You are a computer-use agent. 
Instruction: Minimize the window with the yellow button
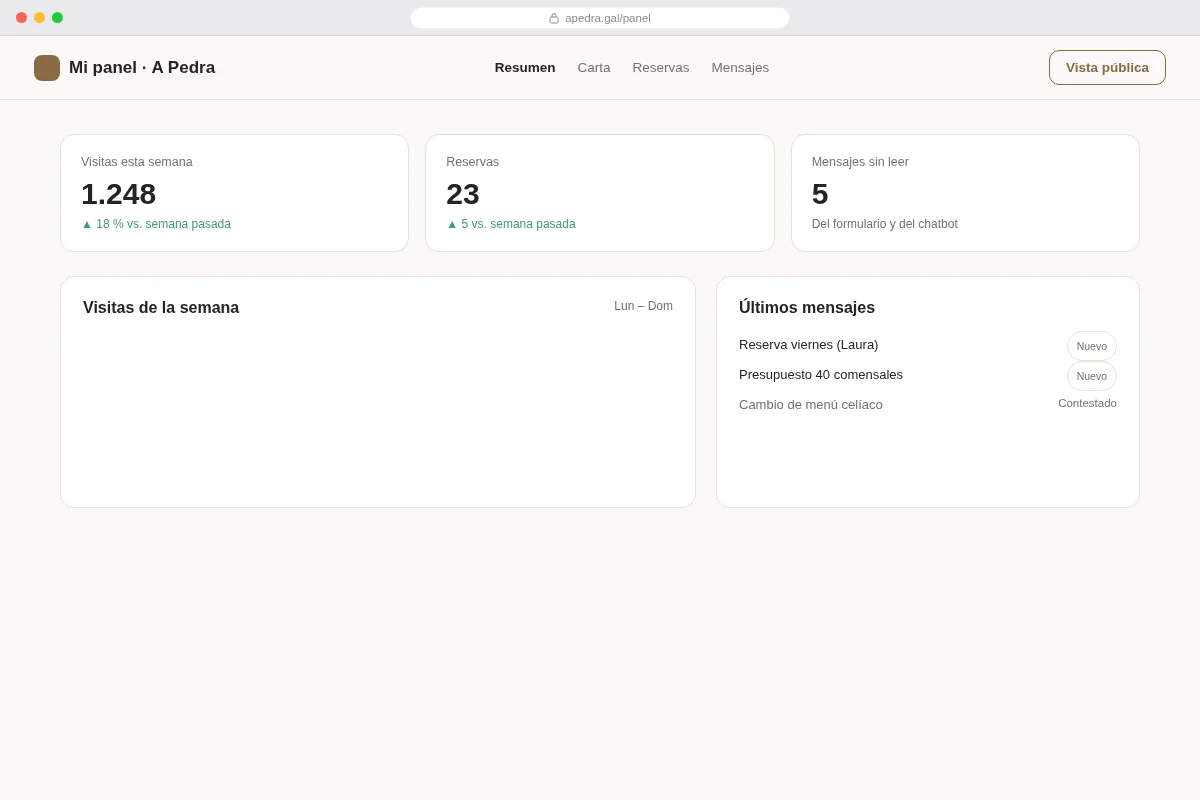(x=39, y=18)
